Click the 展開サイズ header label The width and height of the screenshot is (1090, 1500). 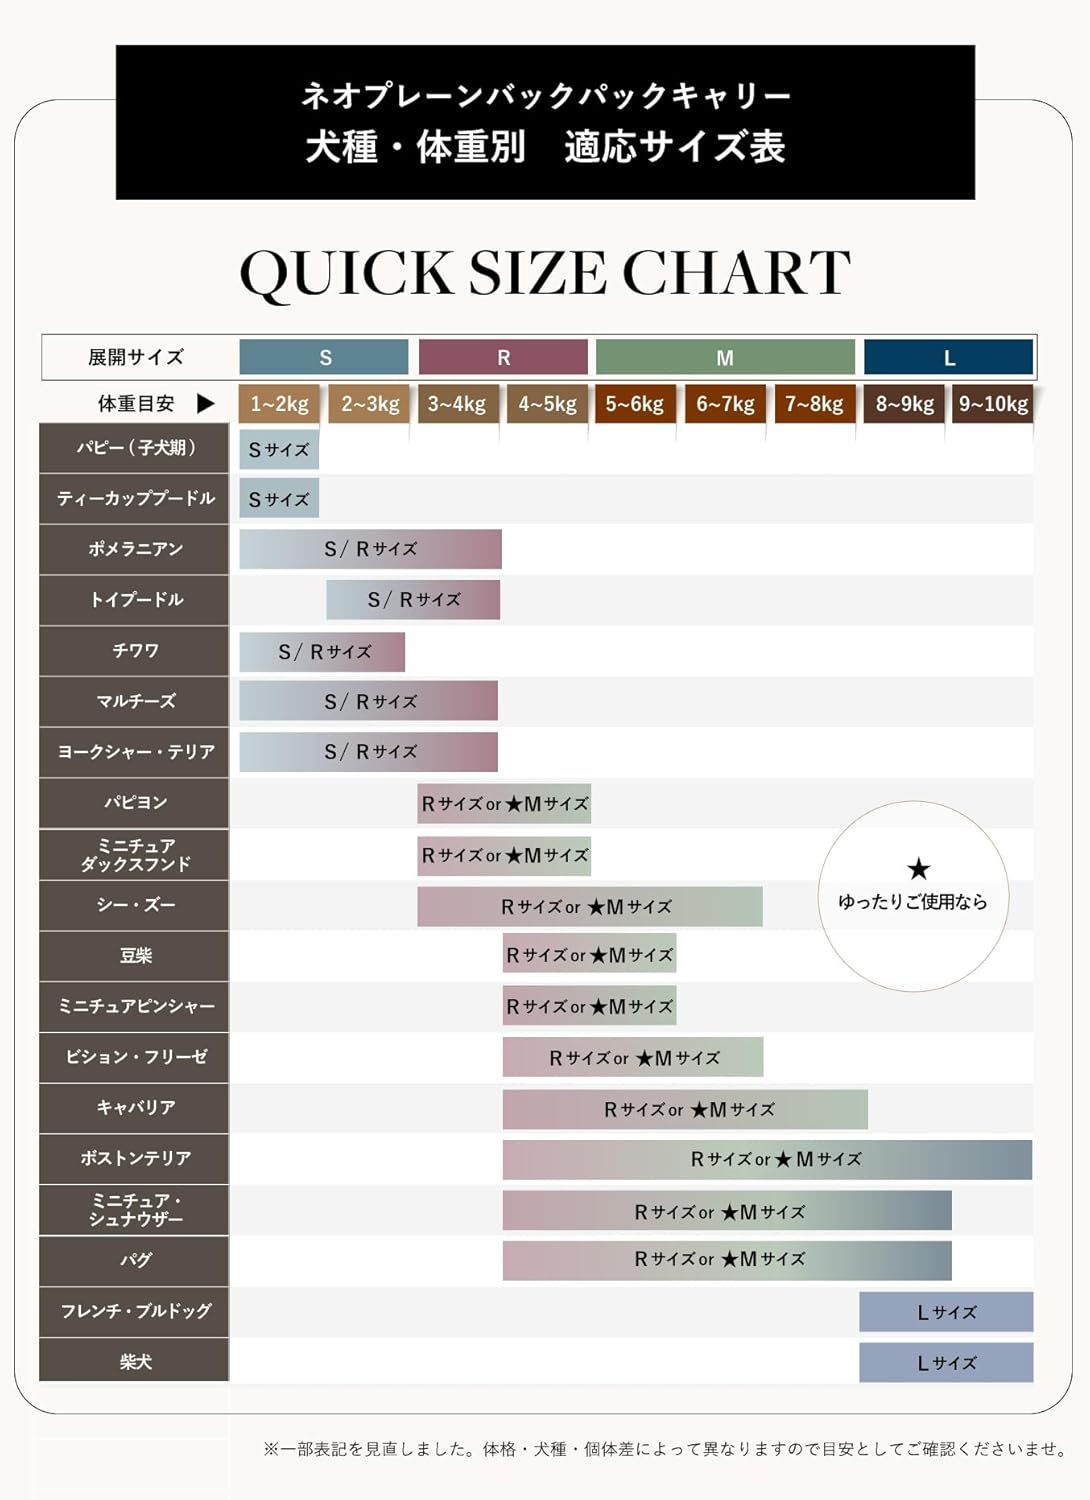point(136,357)
